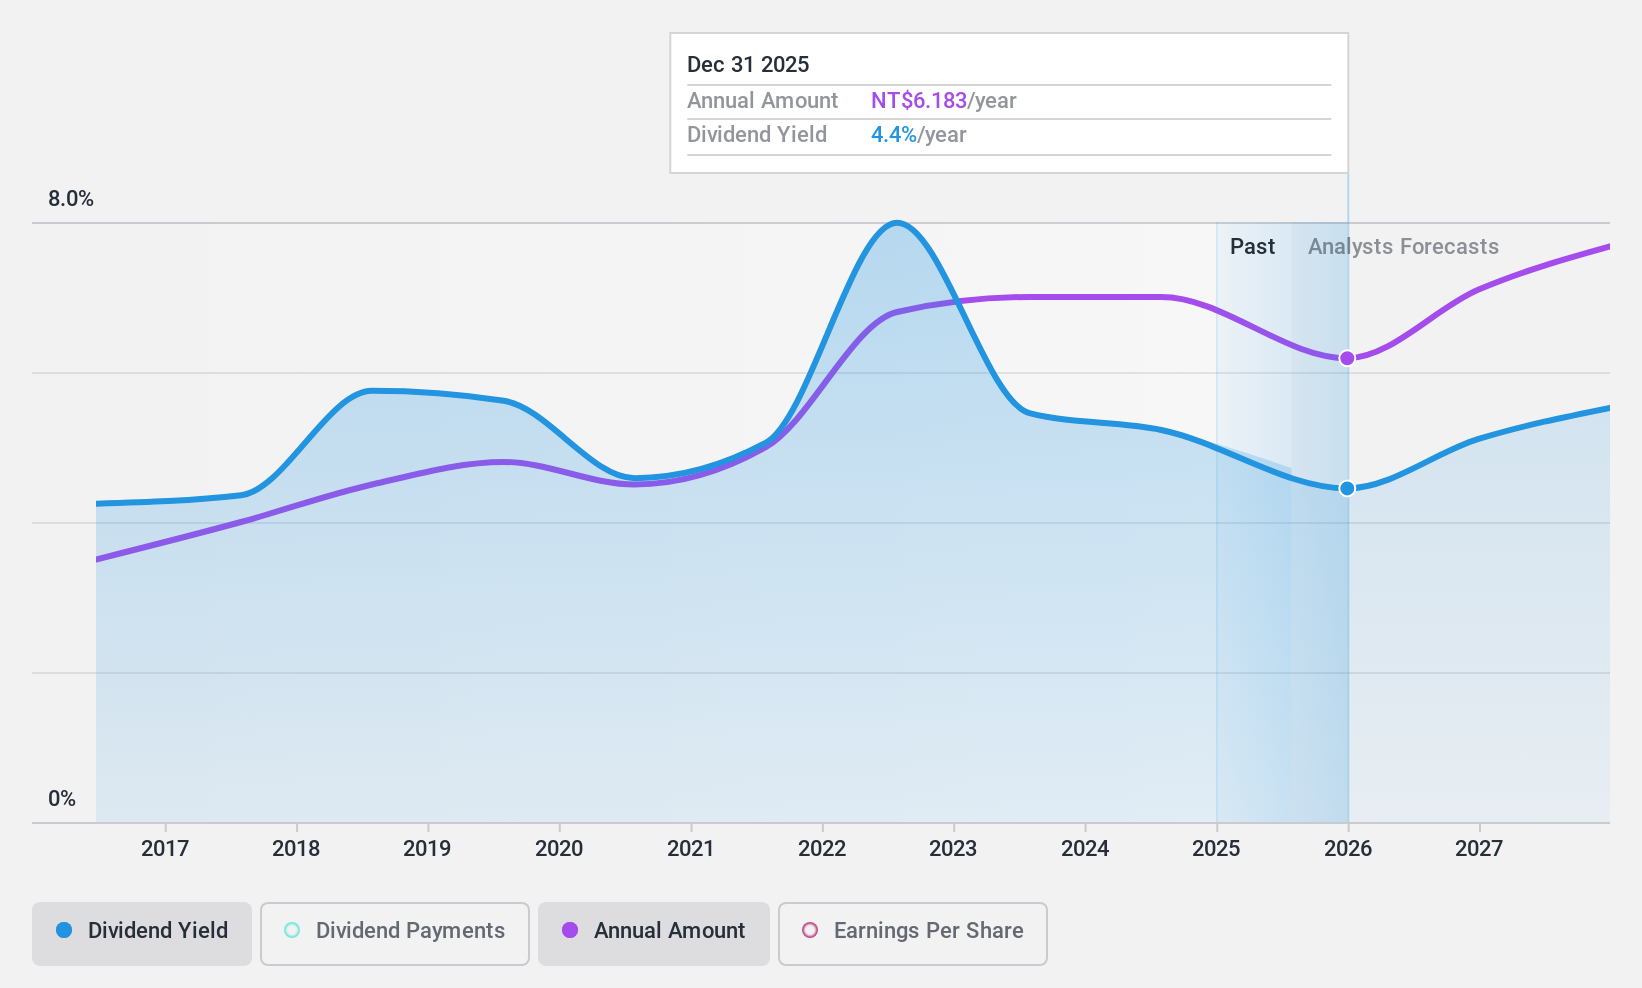Click the tooltip's Annual Amount row label
The image size is (1642, 988).
[x=762, y=101]
